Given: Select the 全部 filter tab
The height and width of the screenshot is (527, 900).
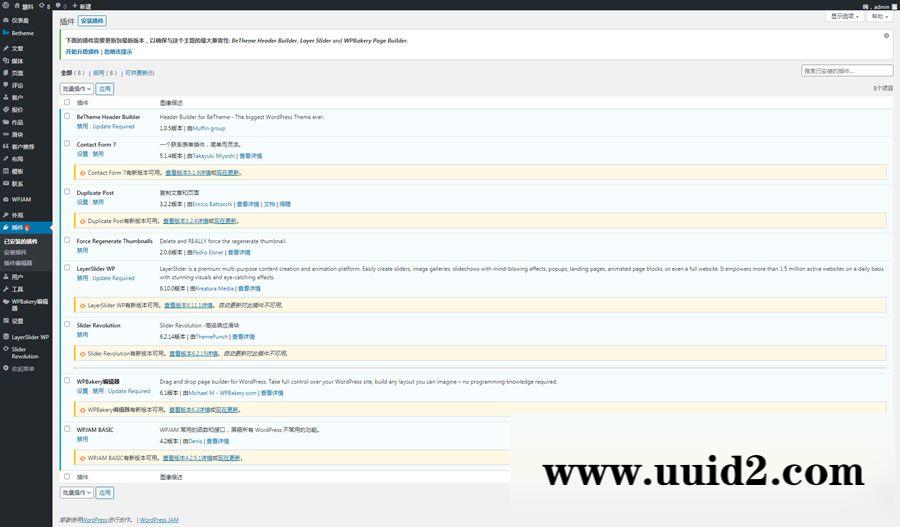Looking at the screenshot, I should tap(72, 73).
